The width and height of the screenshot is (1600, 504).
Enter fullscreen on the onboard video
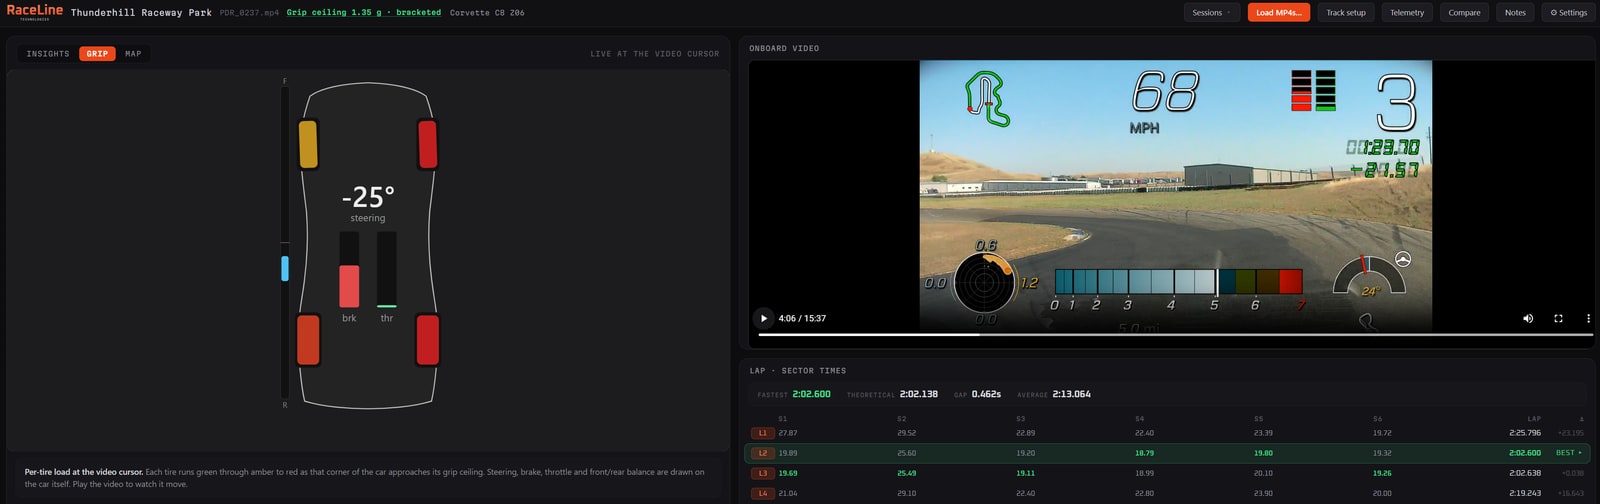1558,318
